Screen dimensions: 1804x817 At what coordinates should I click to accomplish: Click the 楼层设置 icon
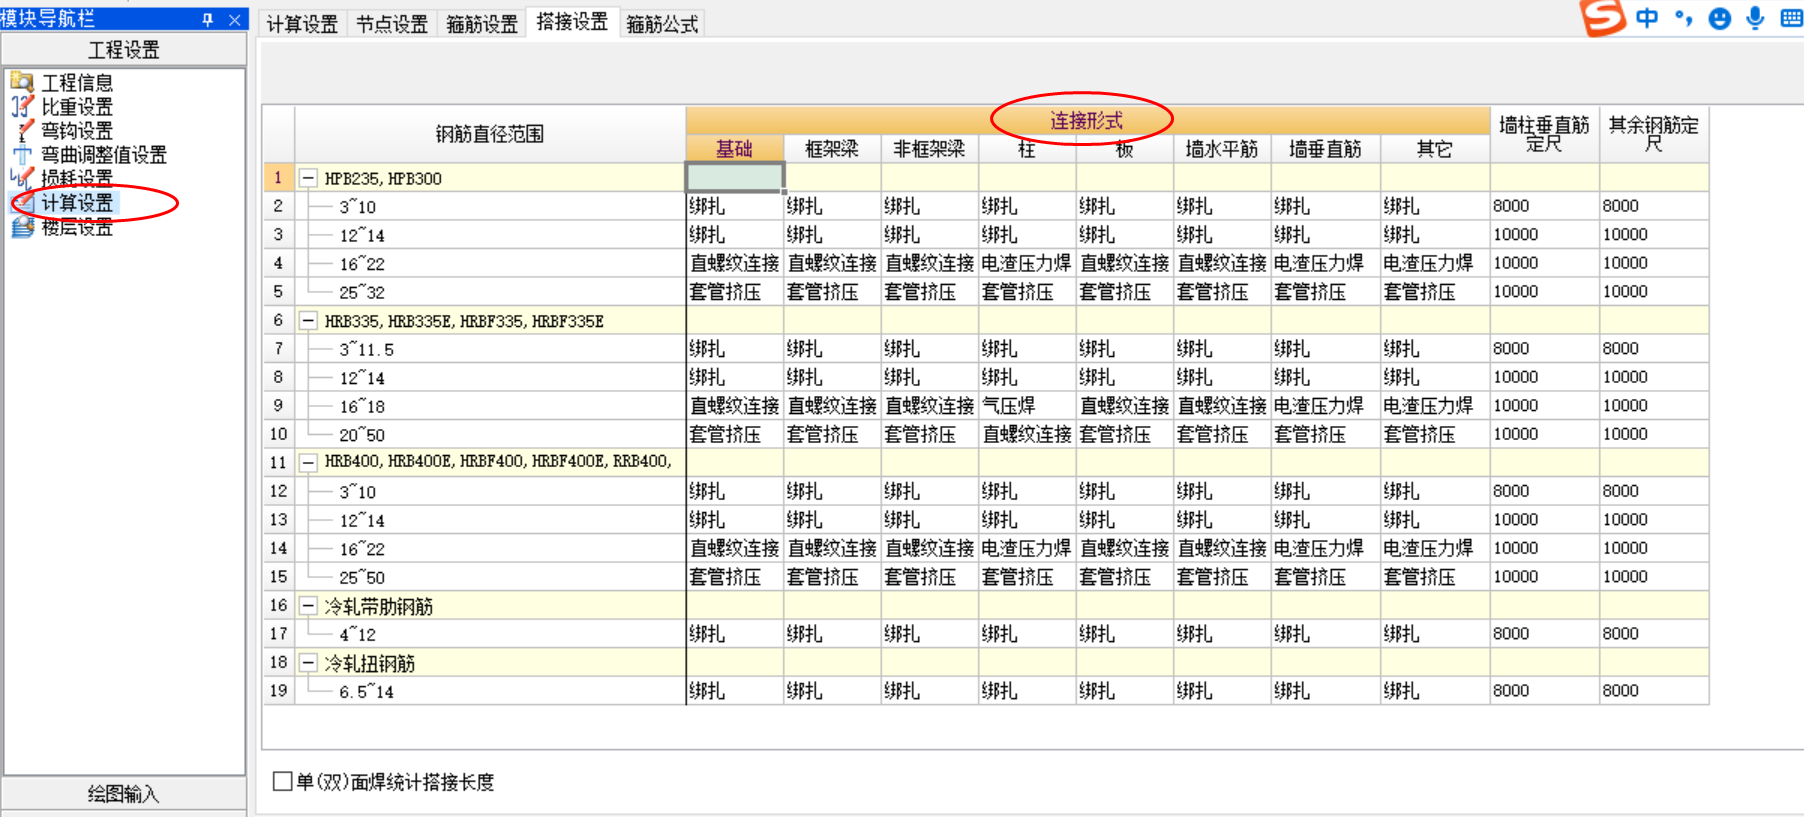click(x=22, y=227)
